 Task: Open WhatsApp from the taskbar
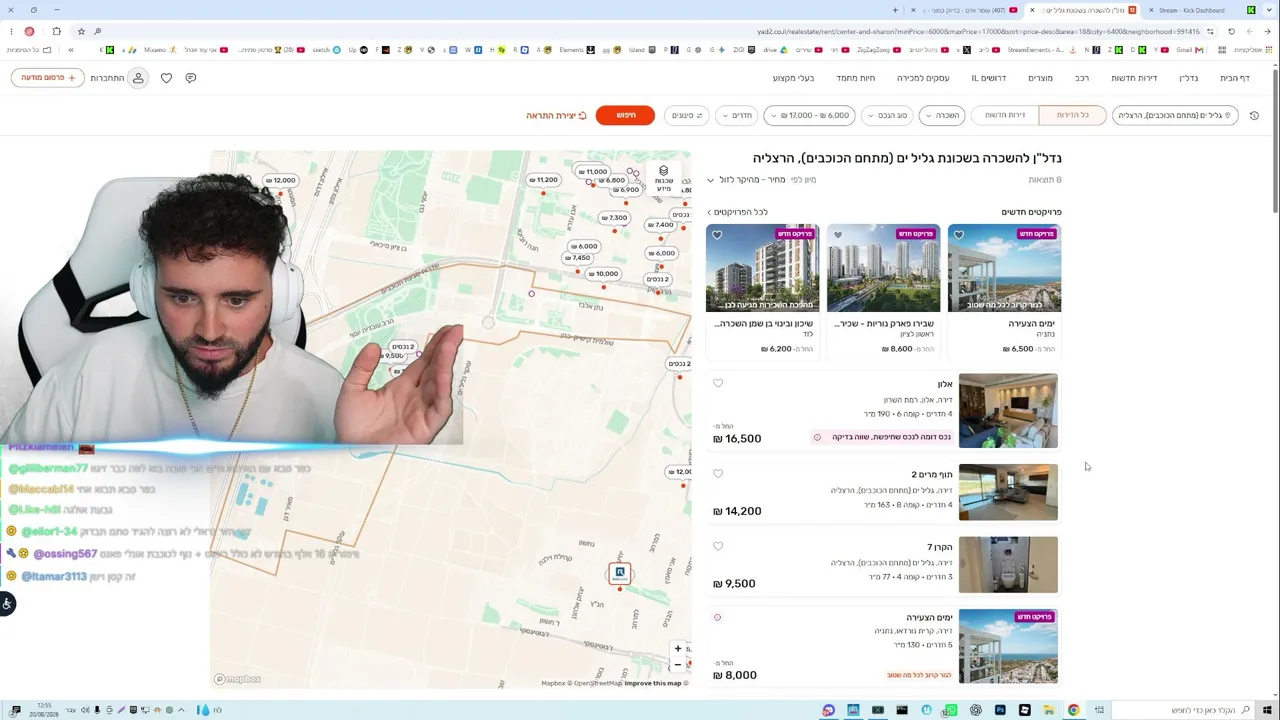pyautogui.click(x=951, y=710)
